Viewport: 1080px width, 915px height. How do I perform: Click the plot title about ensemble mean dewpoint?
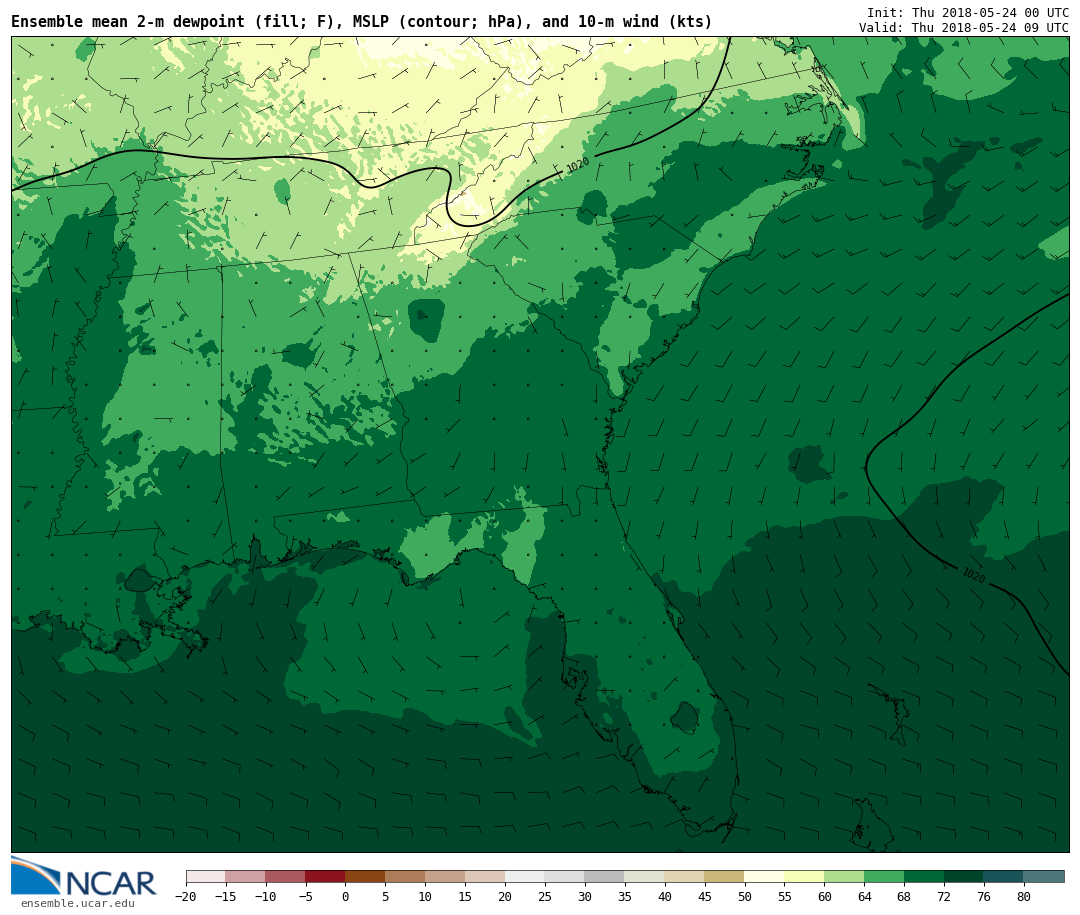click(361, 22)
